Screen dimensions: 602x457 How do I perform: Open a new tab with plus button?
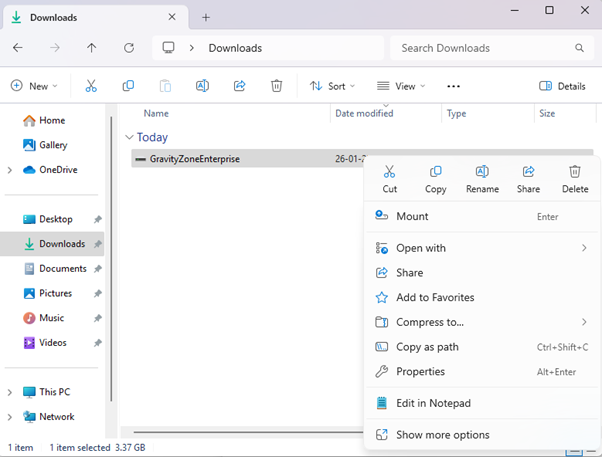206,17
